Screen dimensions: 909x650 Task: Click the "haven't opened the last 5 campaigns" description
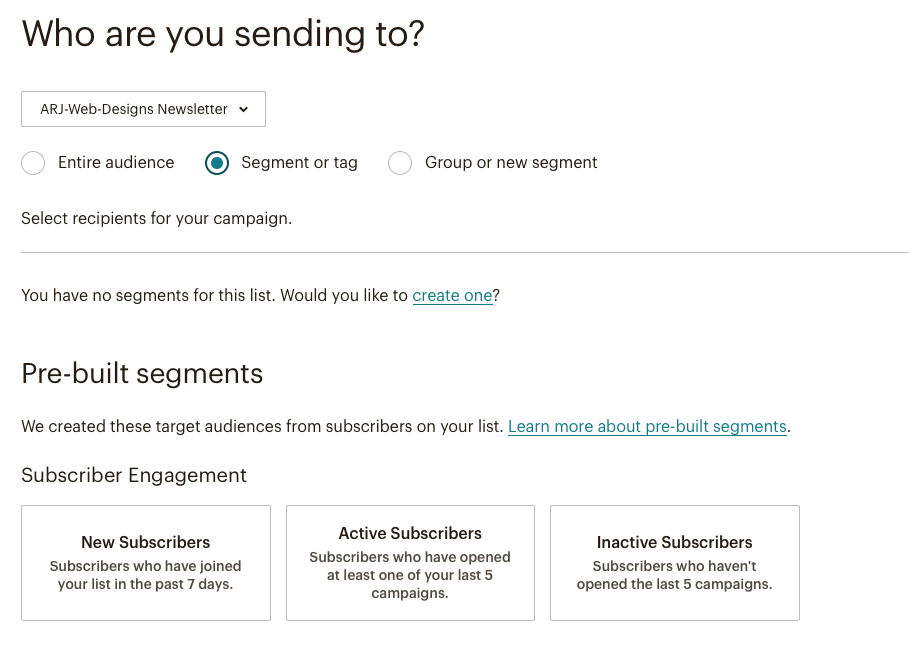(674, 575)
